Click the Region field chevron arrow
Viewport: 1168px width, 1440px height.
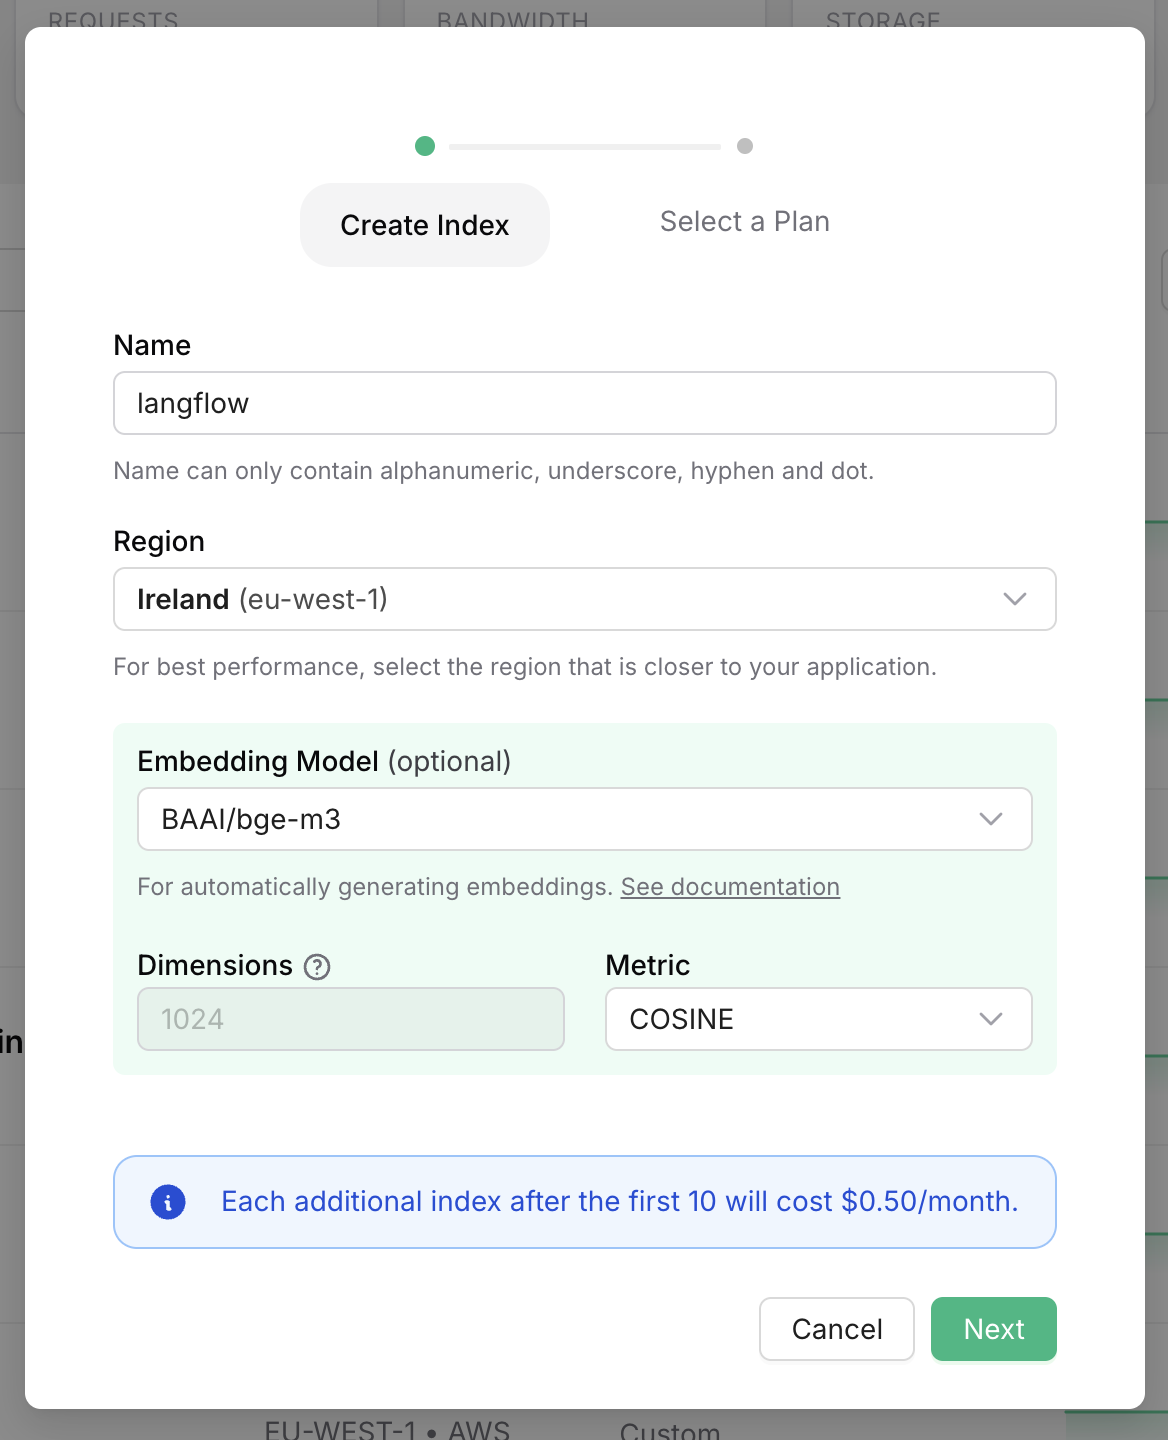click(x=1014, y=599)
